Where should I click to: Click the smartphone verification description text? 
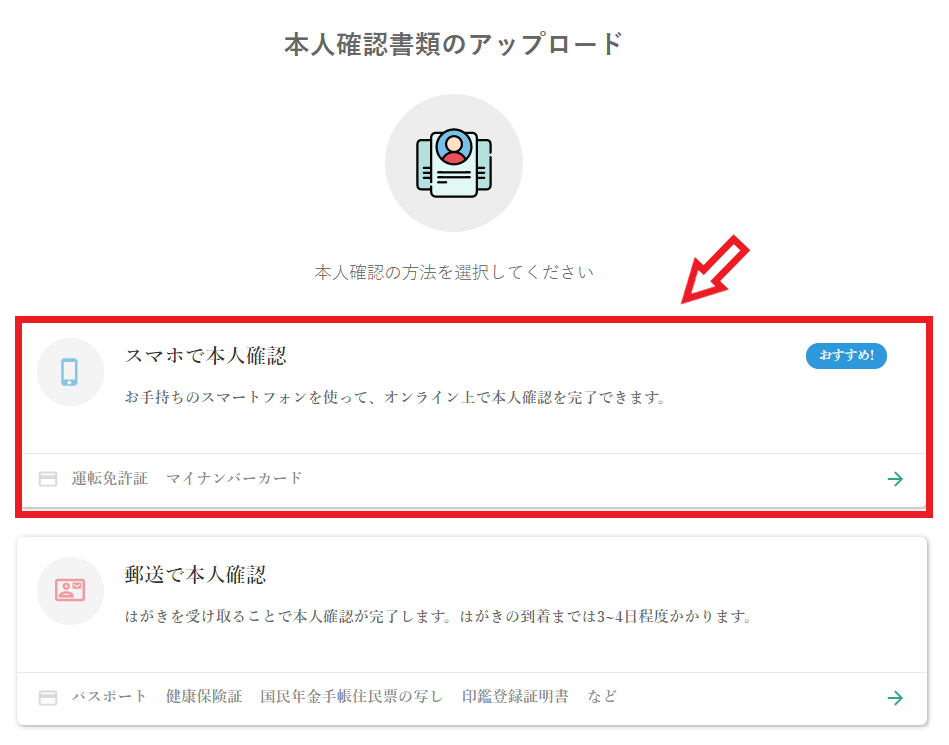(x=396, y=398)
